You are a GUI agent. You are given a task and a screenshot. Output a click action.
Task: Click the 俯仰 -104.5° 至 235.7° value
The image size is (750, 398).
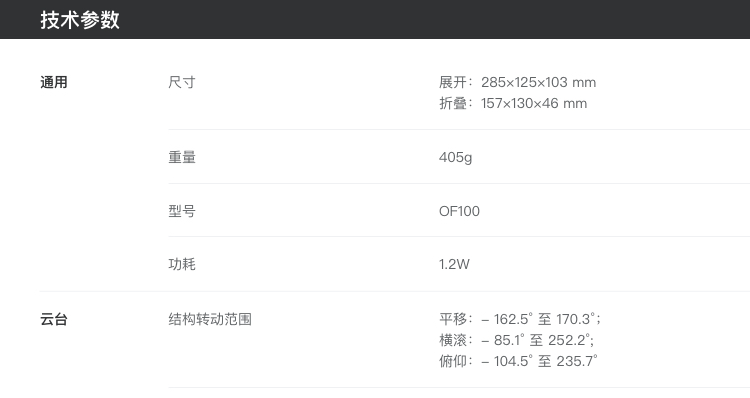coord(518,361)
